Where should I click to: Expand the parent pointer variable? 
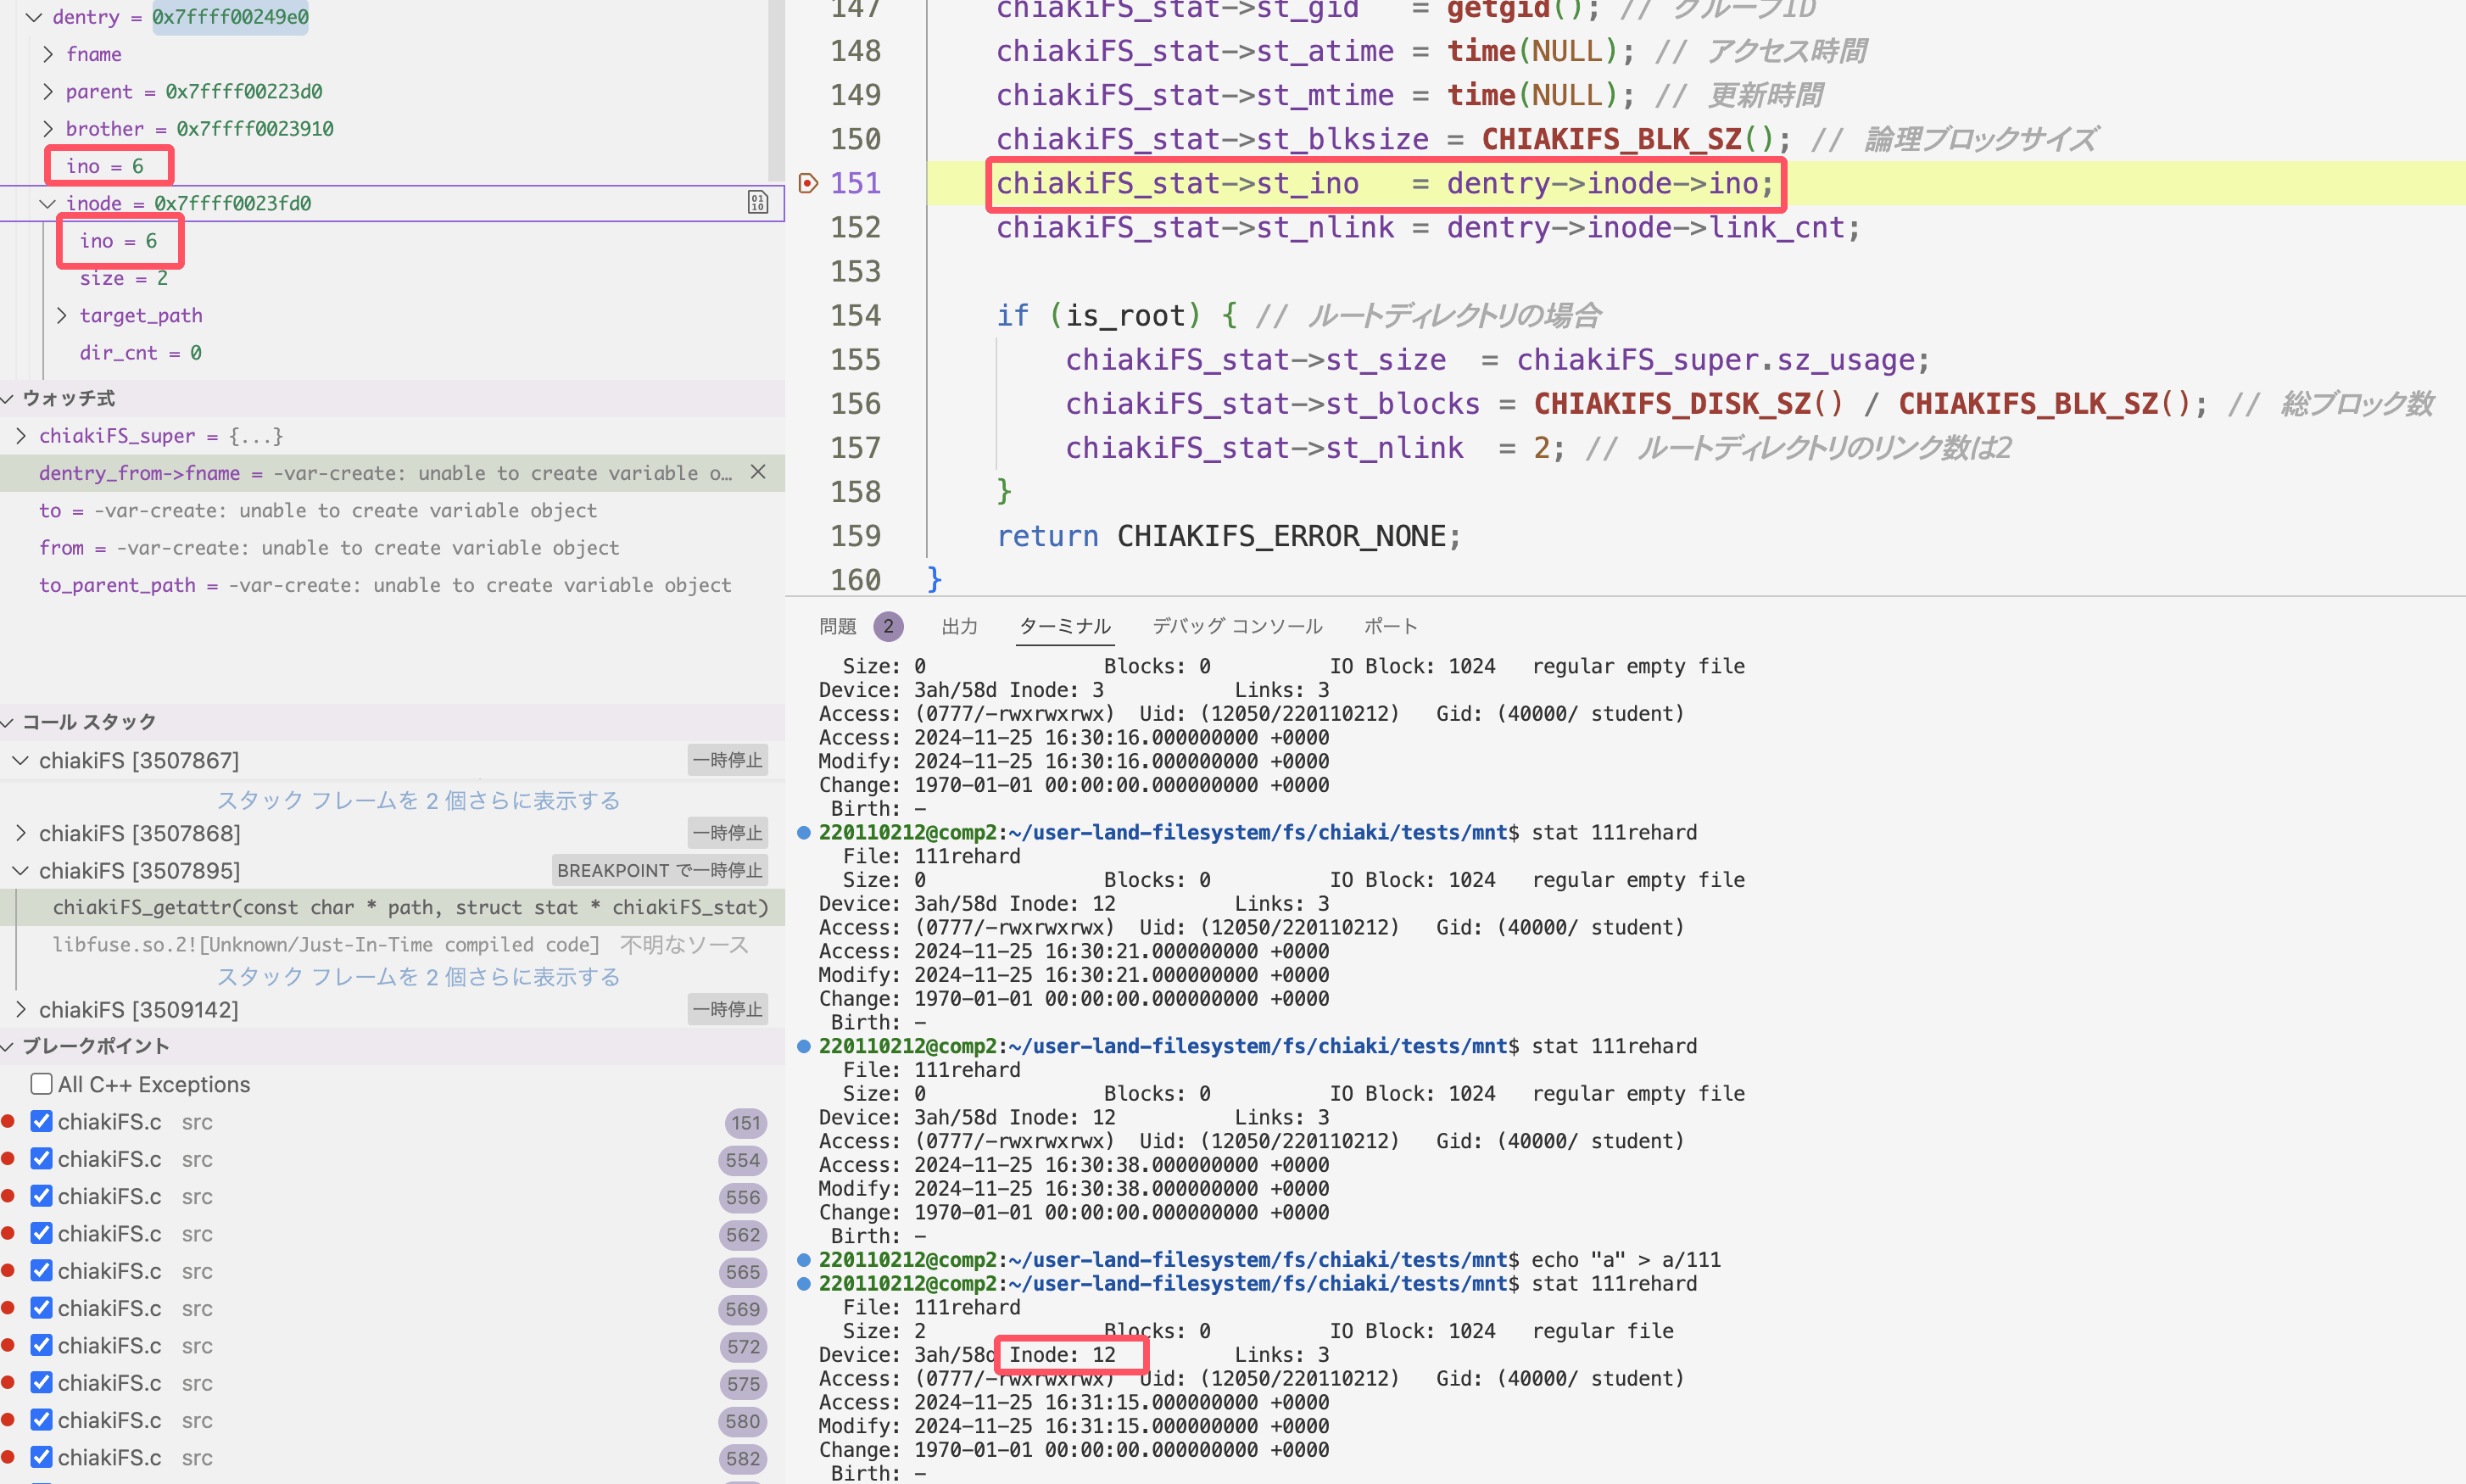pos(48,91)
